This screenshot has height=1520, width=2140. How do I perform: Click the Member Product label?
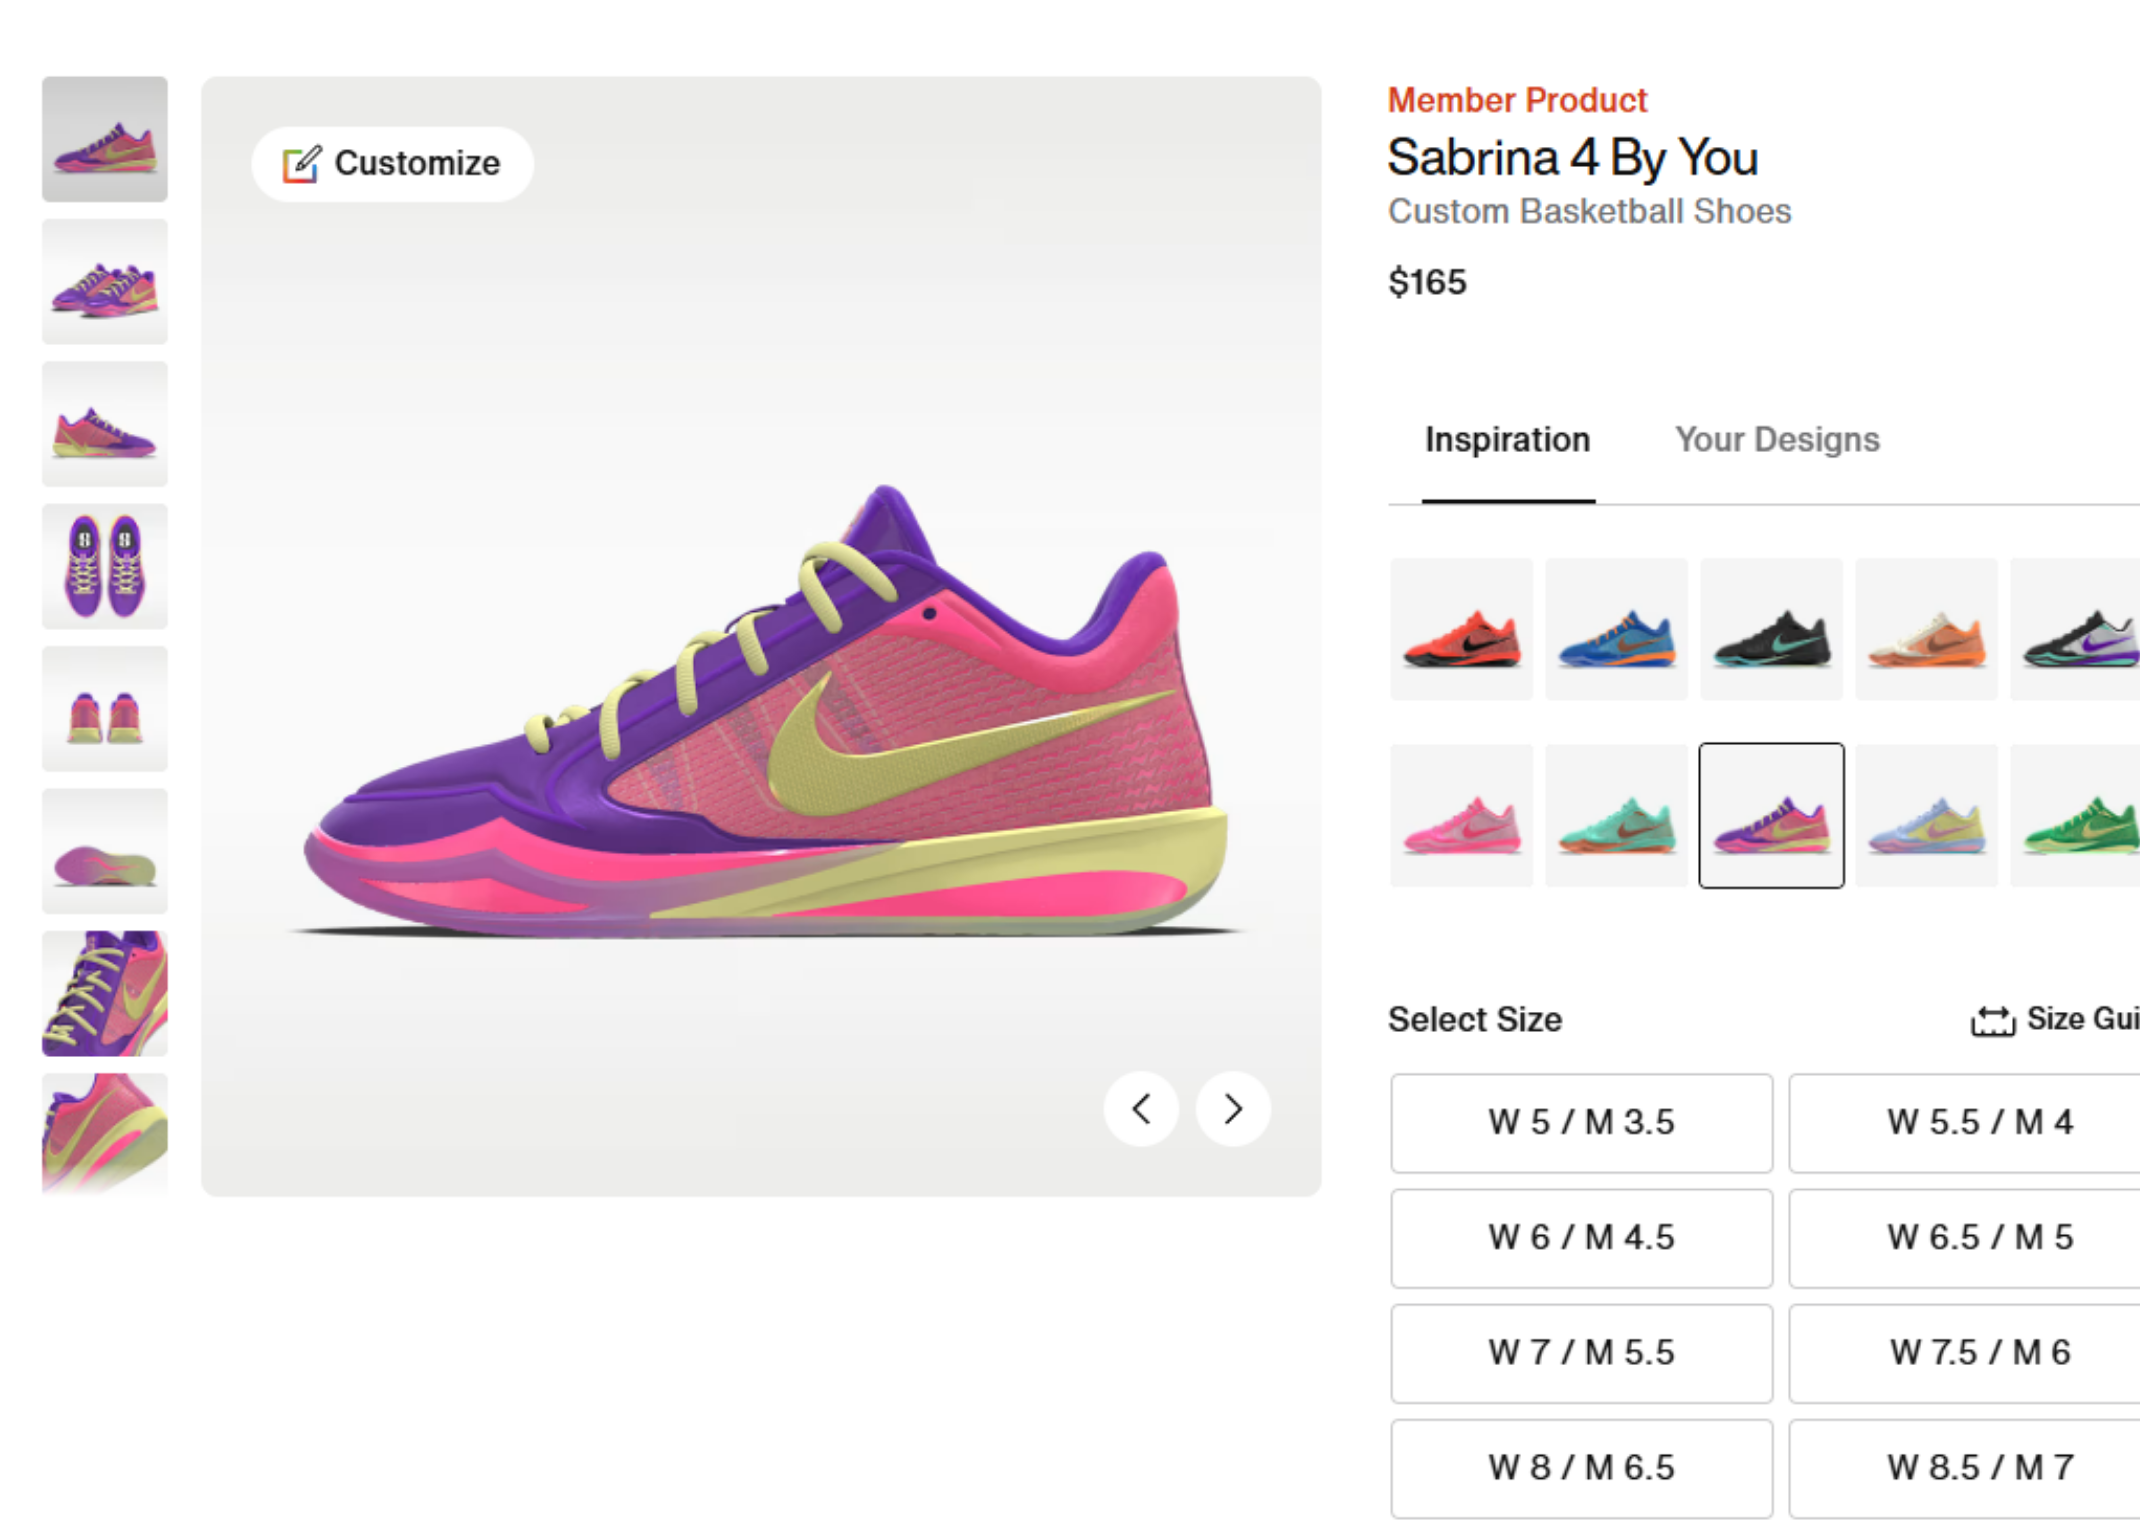click(1517, 100)
